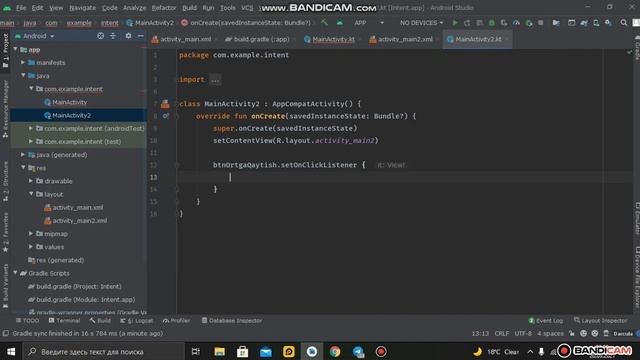Screen dimensions: 640x360
Task: Click the fold toggle beside setOnClickListener line
Action: pyautogui.click(x=177, y=165)
